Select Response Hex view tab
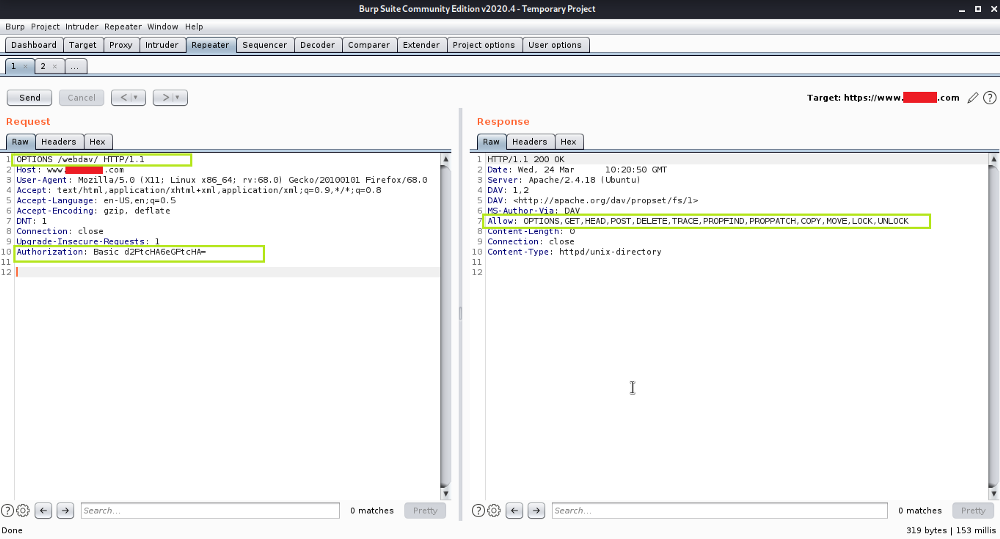1000x539 pixels. 568,142
